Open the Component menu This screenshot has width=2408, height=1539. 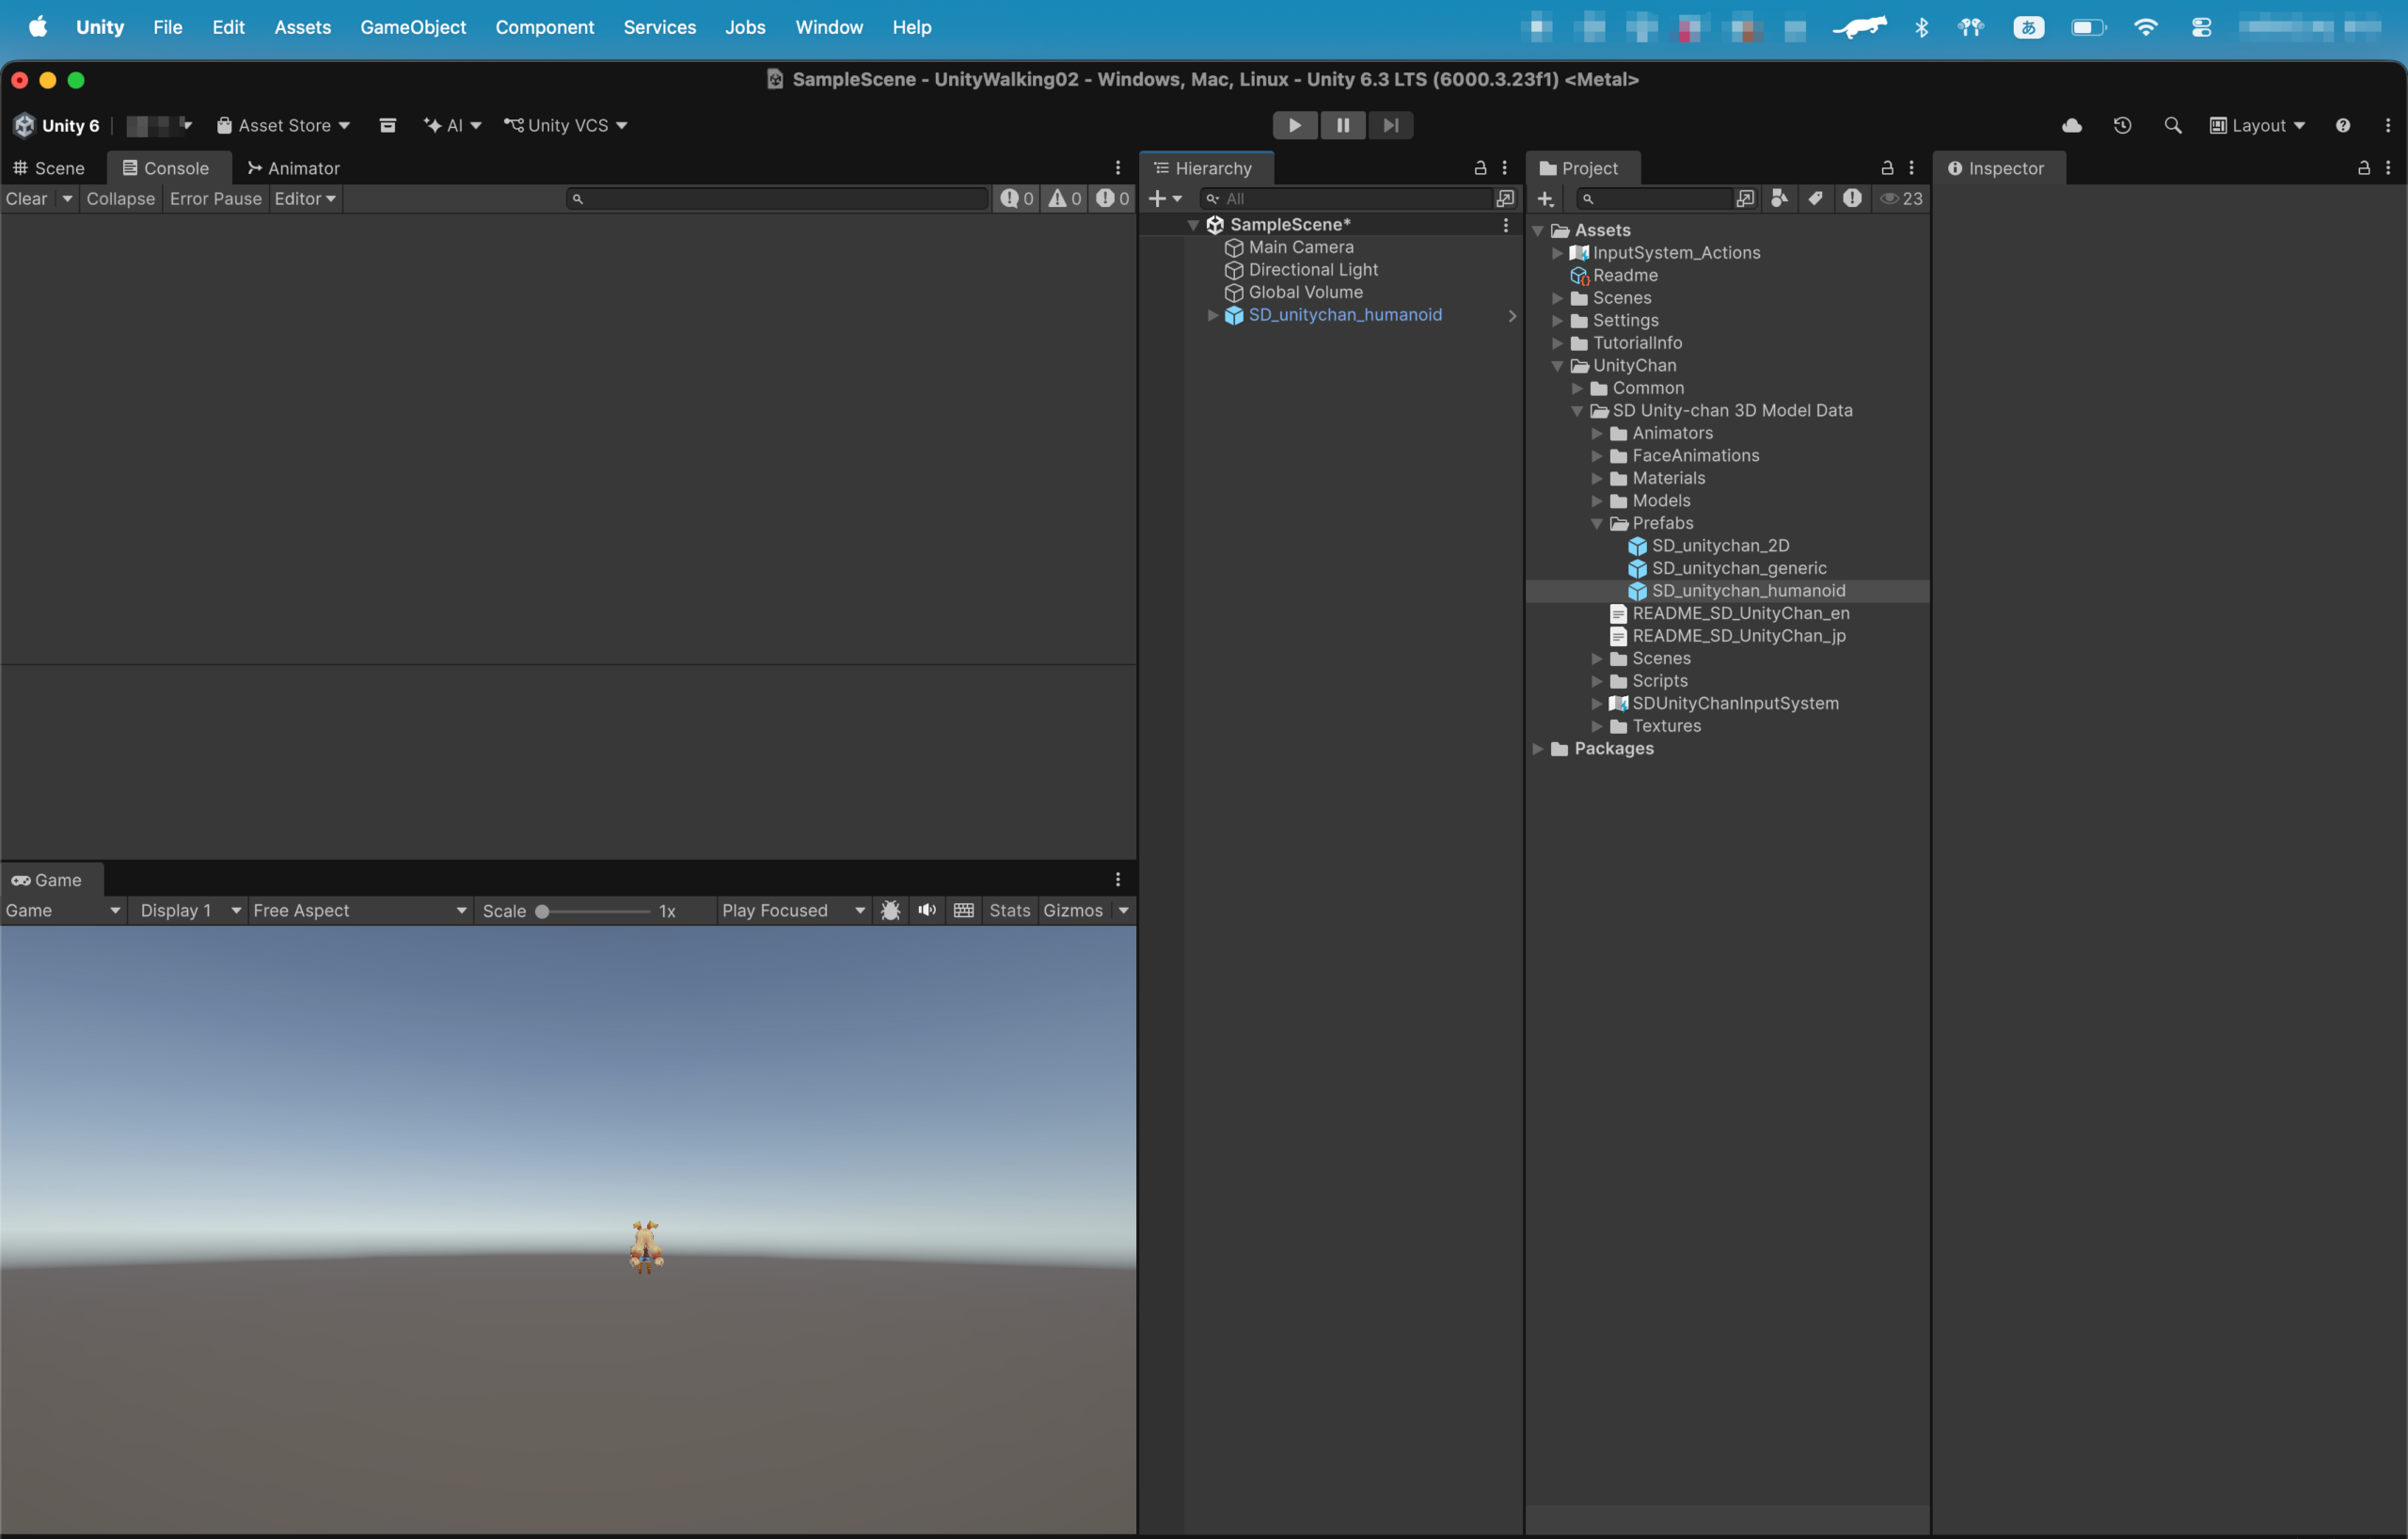click(x=544, y=27)
